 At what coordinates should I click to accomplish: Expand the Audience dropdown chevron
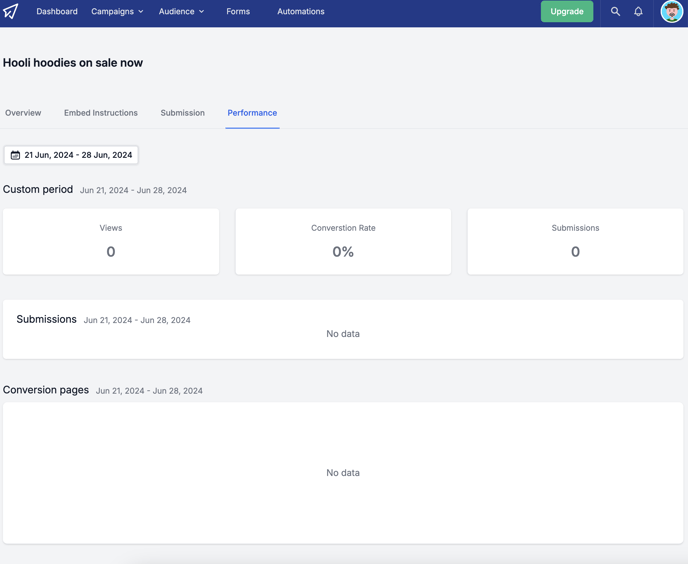[x=201, y=12]
